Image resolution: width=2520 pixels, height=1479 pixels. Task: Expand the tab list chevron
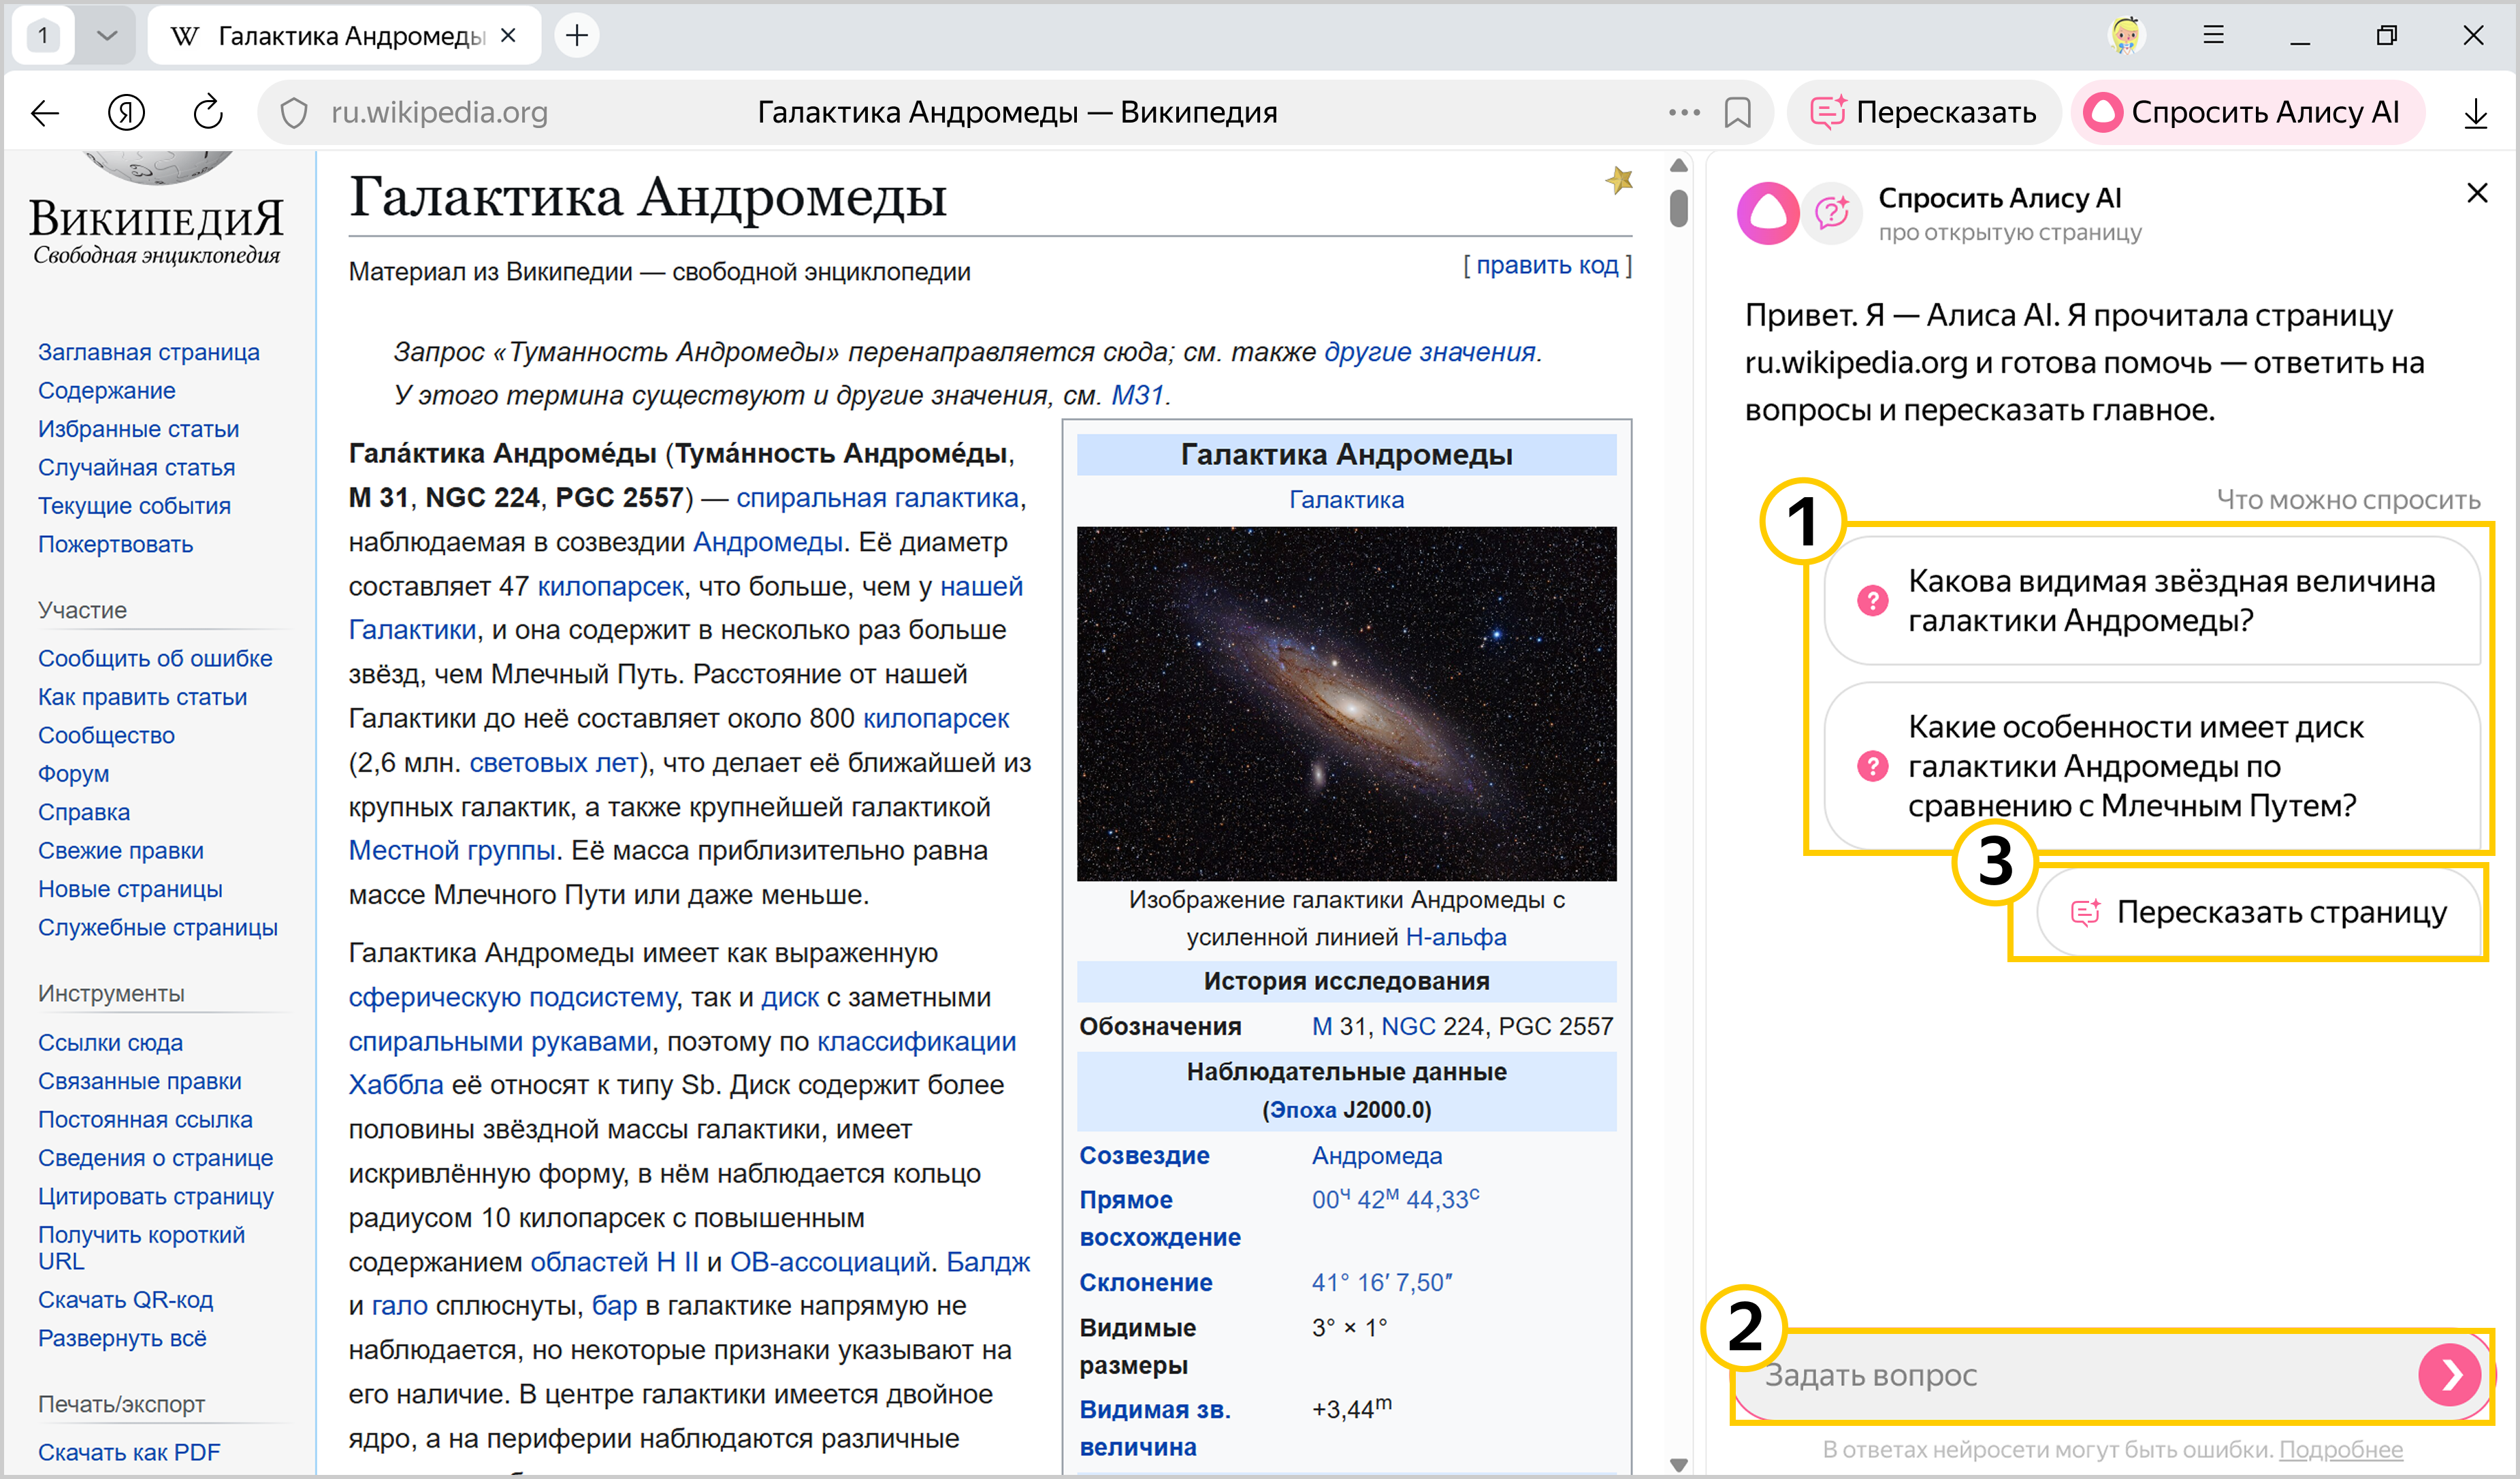pyautogui.click(x=107, y=36)
